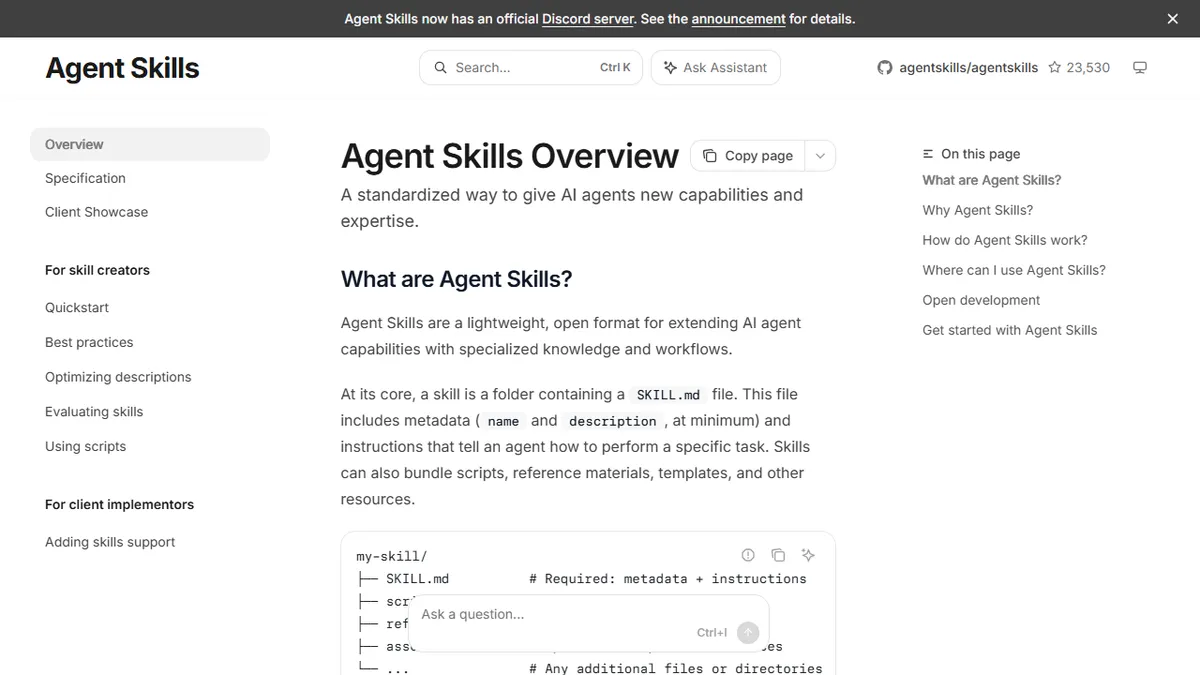Select Overview in the sidebar
The image size is (1200, 675).
pyautogui.click(x=150, y=144)
